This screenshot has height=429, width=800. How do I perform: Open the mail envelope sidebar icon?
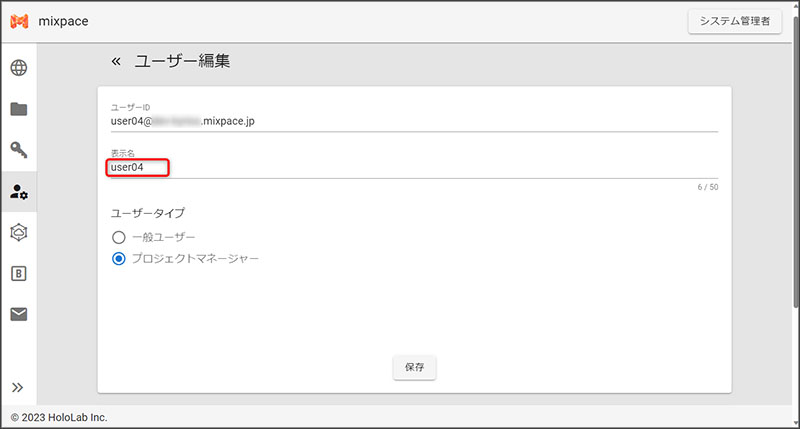[x=18, y=314]
